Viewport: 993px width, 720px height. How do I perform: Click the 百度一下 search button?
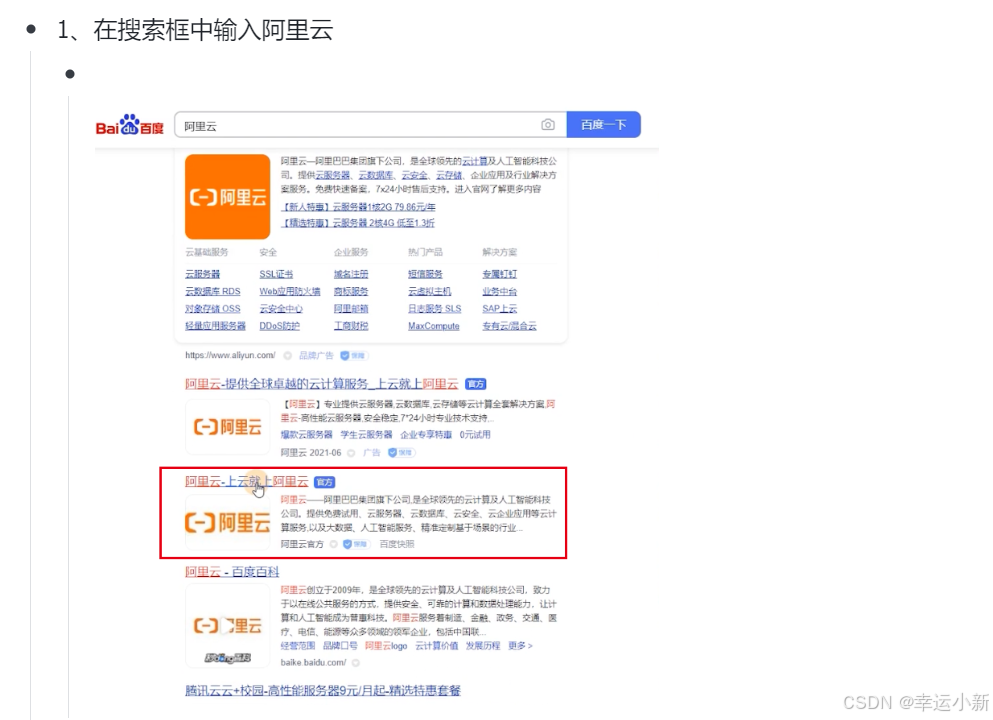pyautogui.click(x=604, y=125)
